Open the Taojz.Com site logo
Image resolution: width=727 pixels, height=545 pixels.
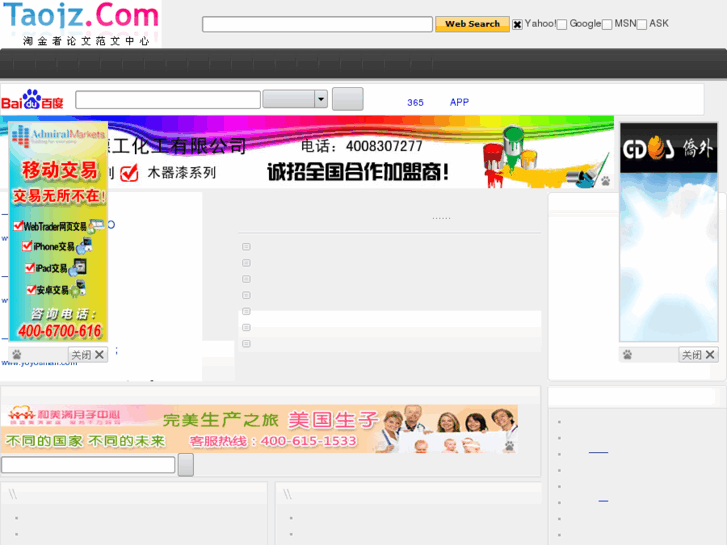[x=81, y=23]
